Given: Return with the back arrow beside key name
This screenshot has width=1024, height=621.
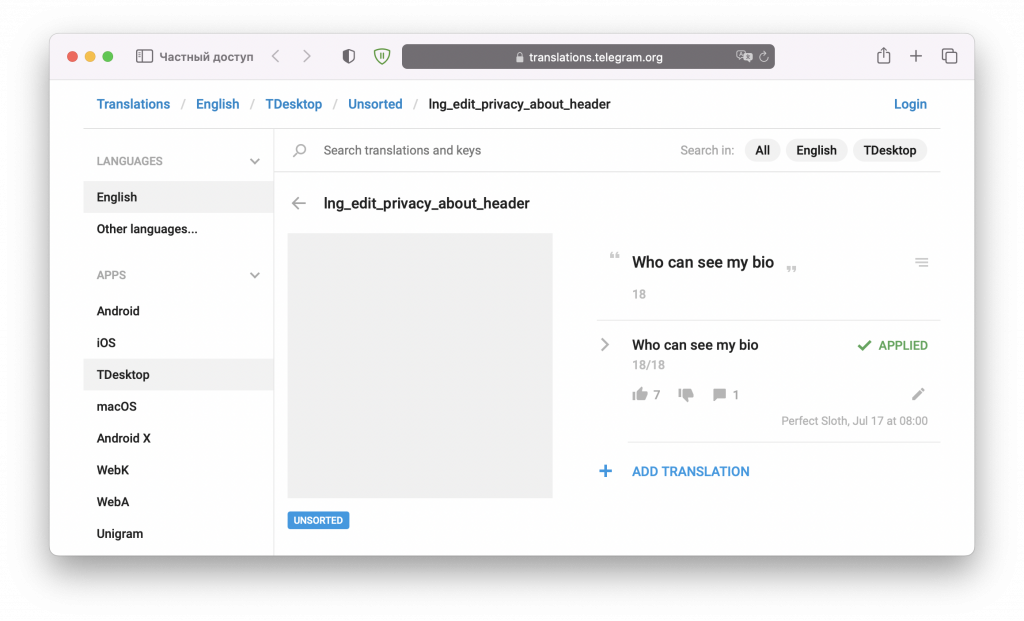Looking at the screenshot, I should [298, 204].
